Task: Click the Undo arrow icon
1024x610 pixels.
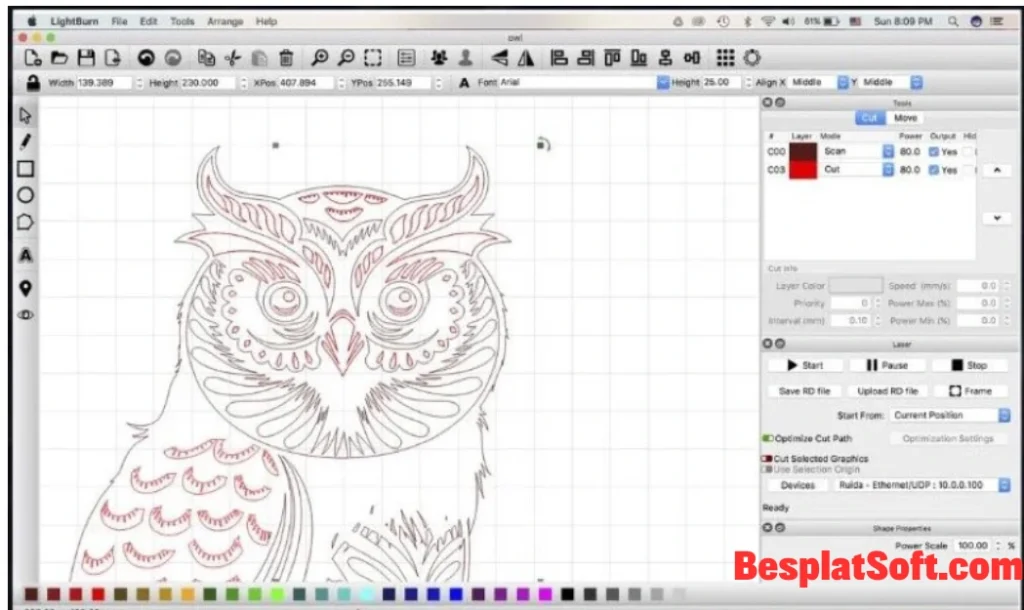Action: [146, 57]
